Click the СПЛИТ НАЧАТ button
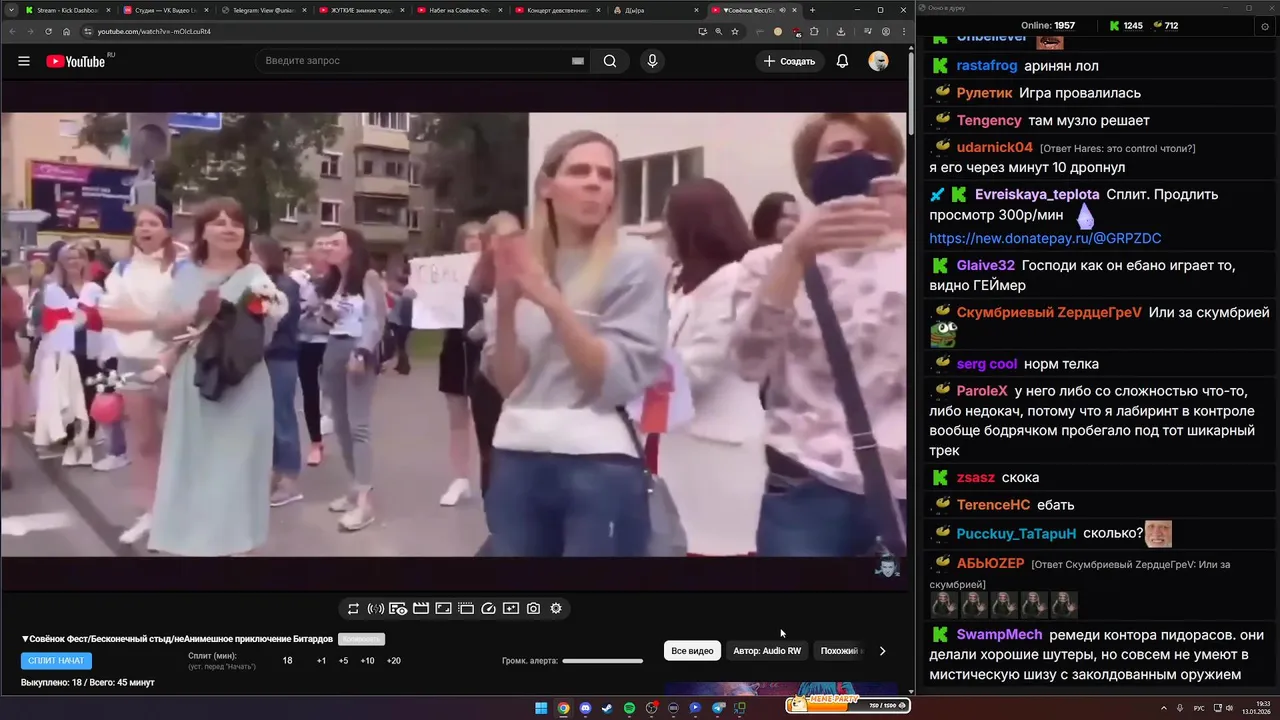 click(56, 661)
